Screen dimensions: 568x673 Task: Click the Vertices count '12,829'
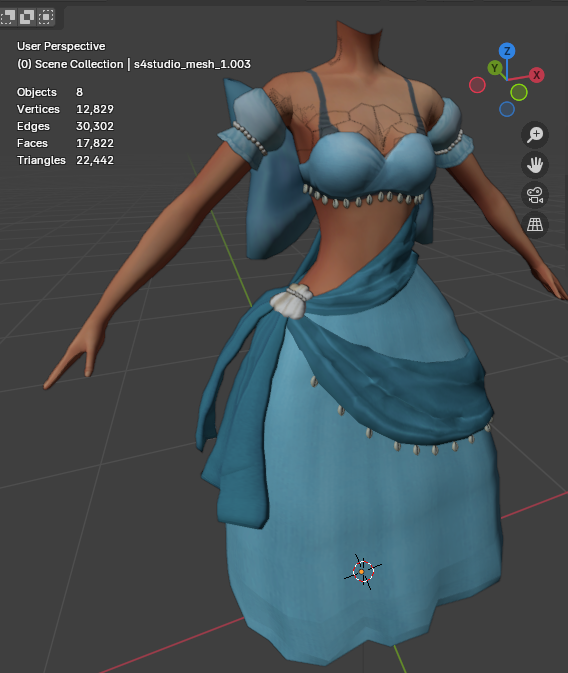point(95,109)
